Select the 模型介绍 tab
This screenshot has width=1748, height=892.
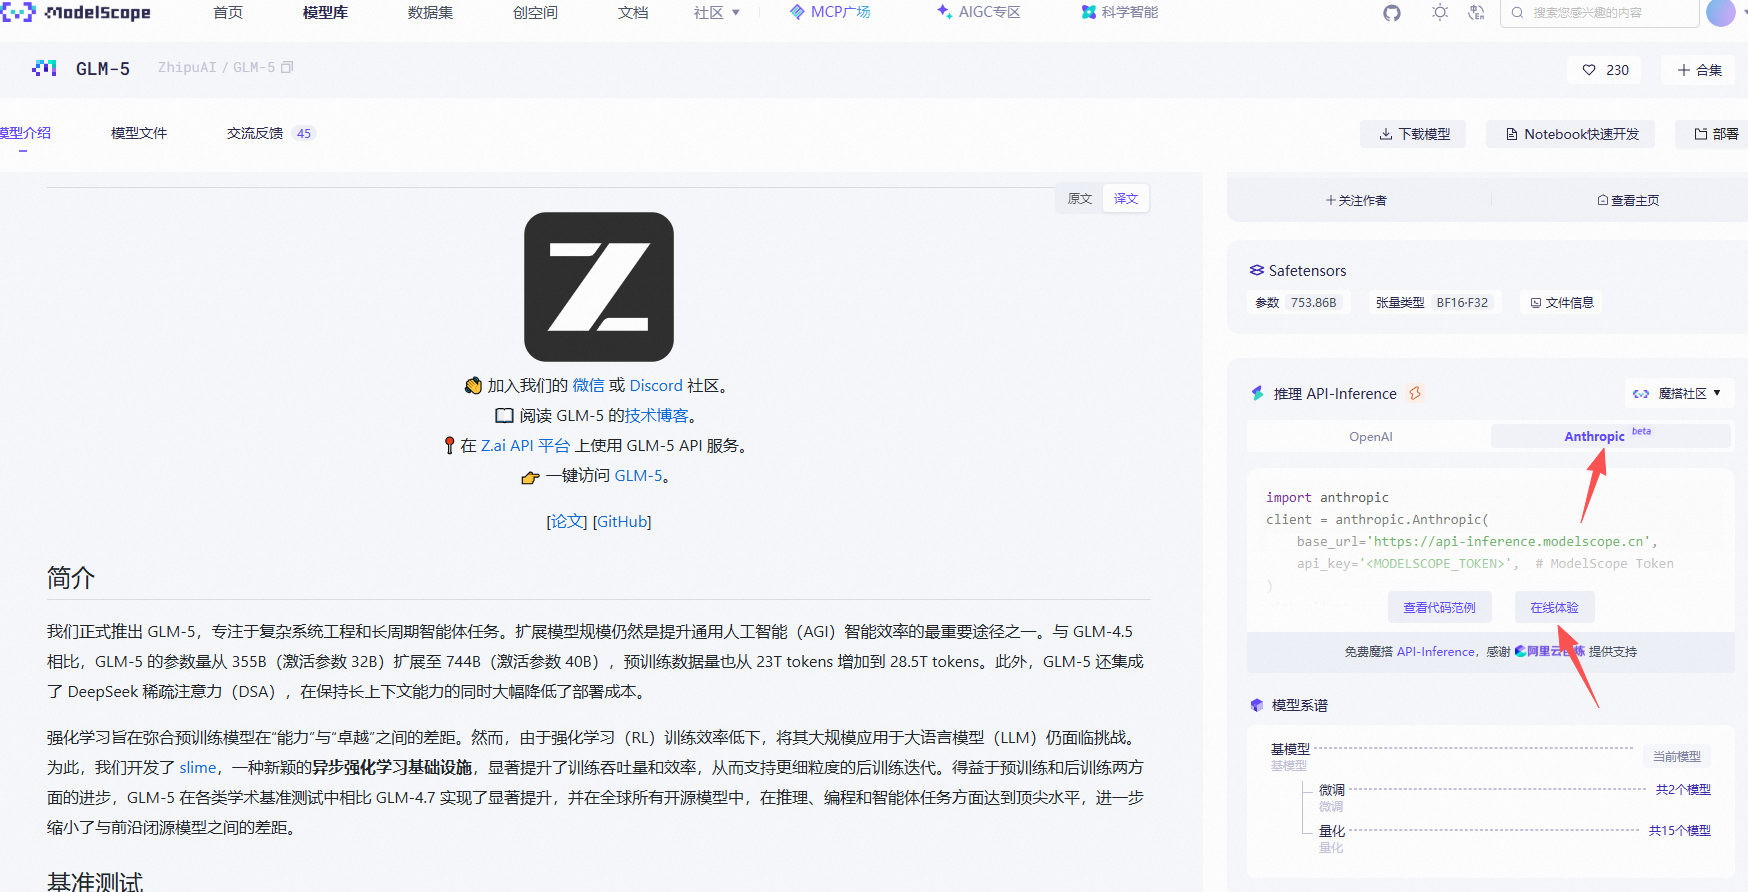coord(25,133)
